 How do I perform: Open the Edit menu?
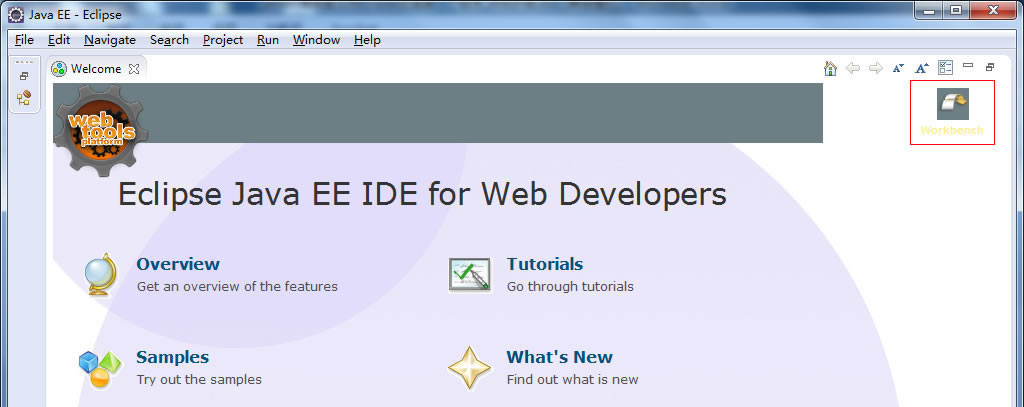click(x=59, y=40)
